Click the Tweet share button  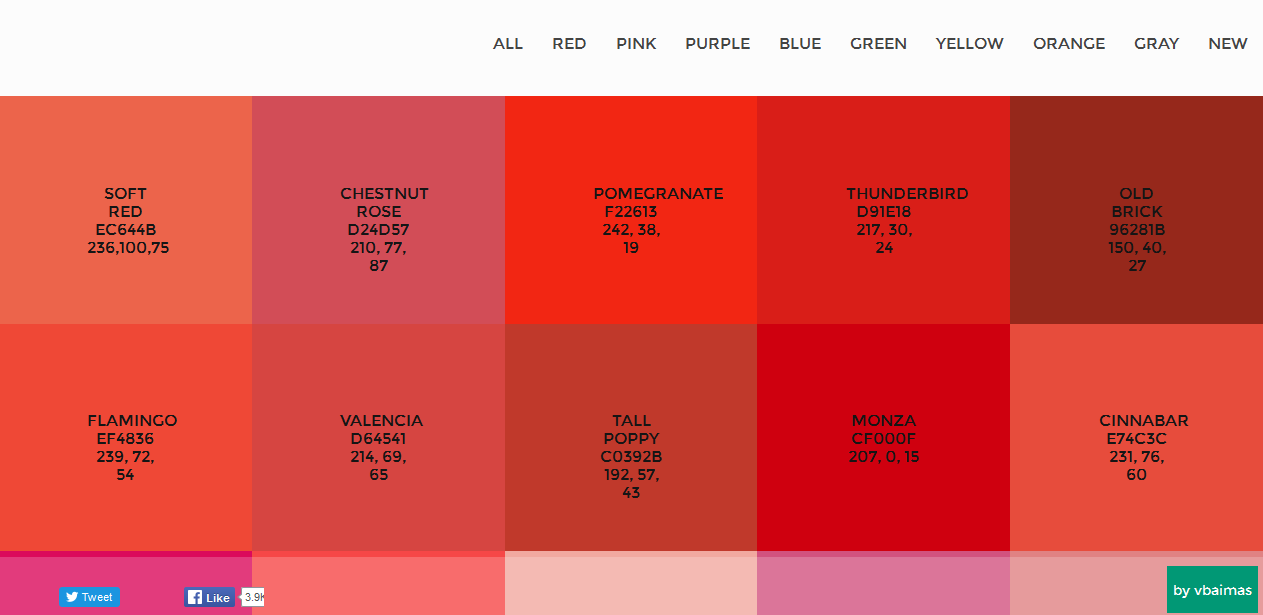click(89, 597)
